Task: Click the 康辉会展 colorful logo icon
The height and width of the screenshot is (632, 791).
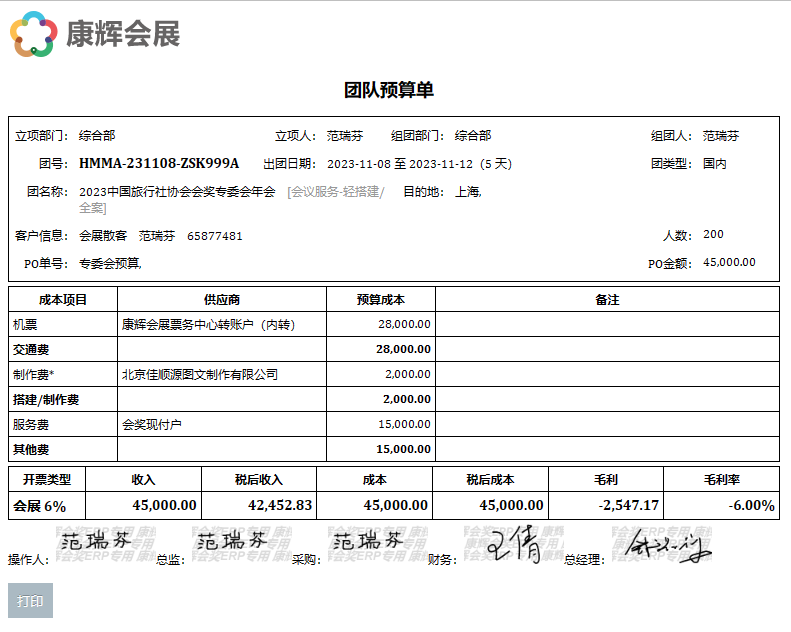Action: tap(33, 34)
